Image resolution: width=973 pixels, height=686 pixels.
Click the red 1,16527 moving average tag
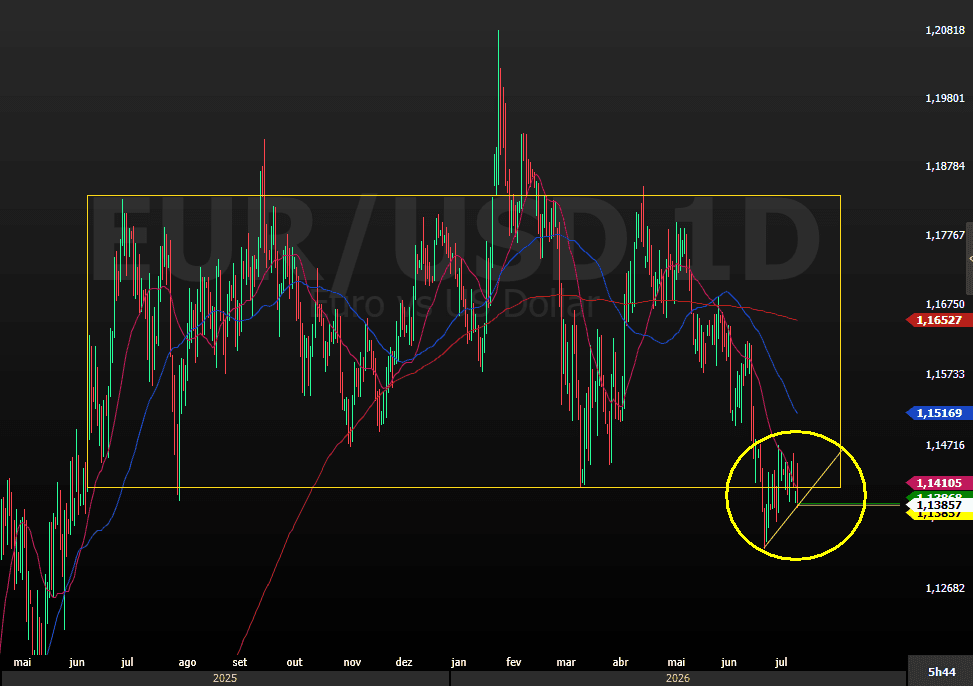(939, 320)
